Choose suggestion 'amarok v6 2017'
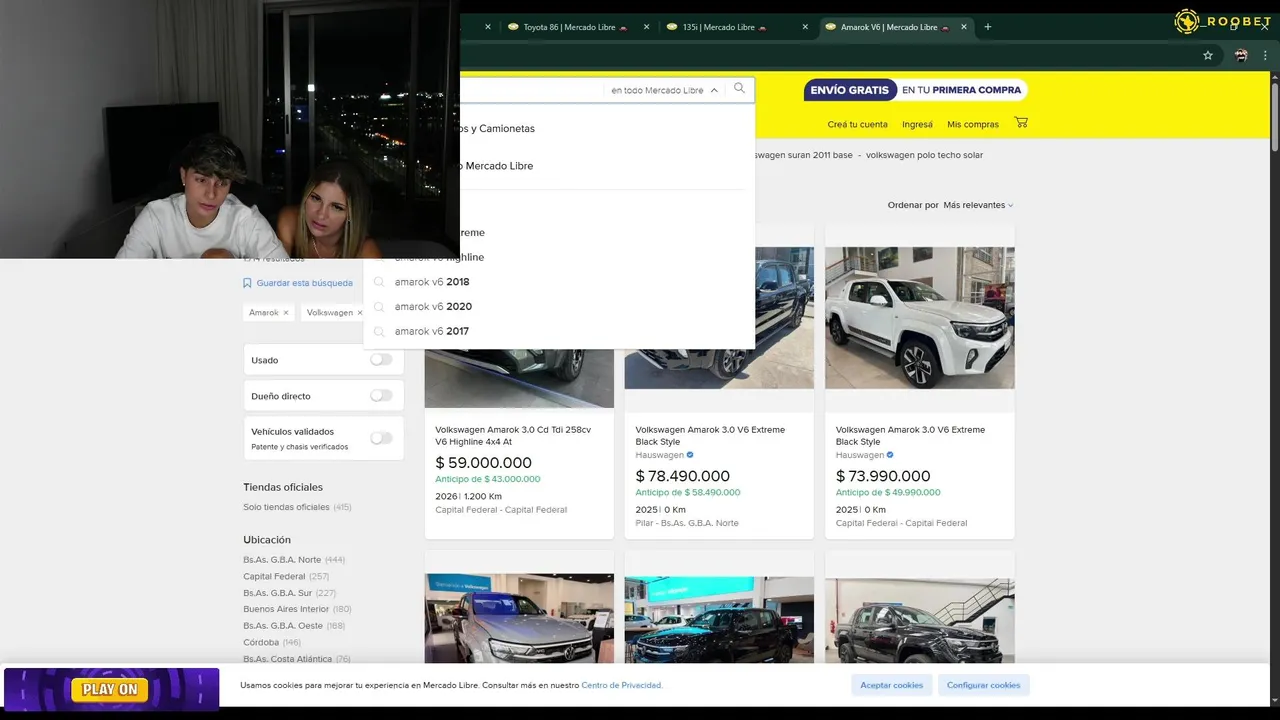 (x=432, y=331)
